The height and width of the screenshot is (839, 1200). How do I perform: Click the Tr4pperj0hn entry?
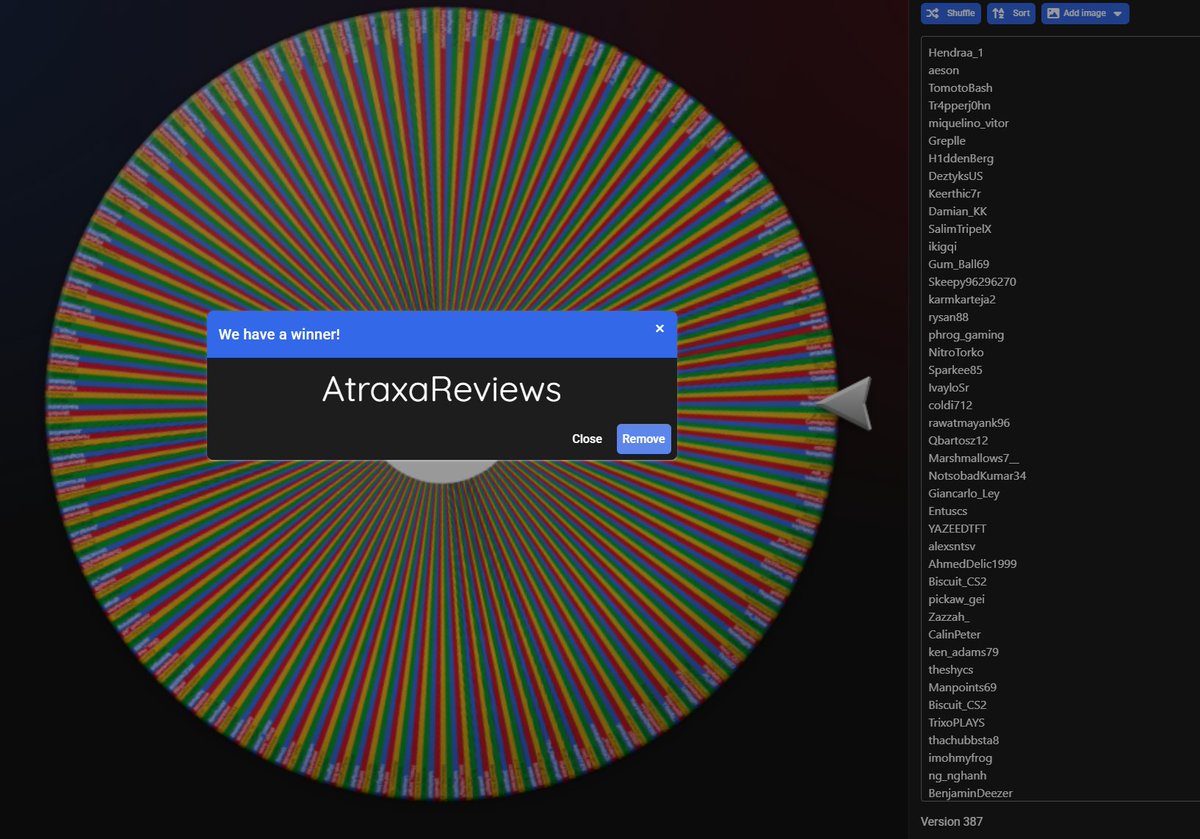959,105
